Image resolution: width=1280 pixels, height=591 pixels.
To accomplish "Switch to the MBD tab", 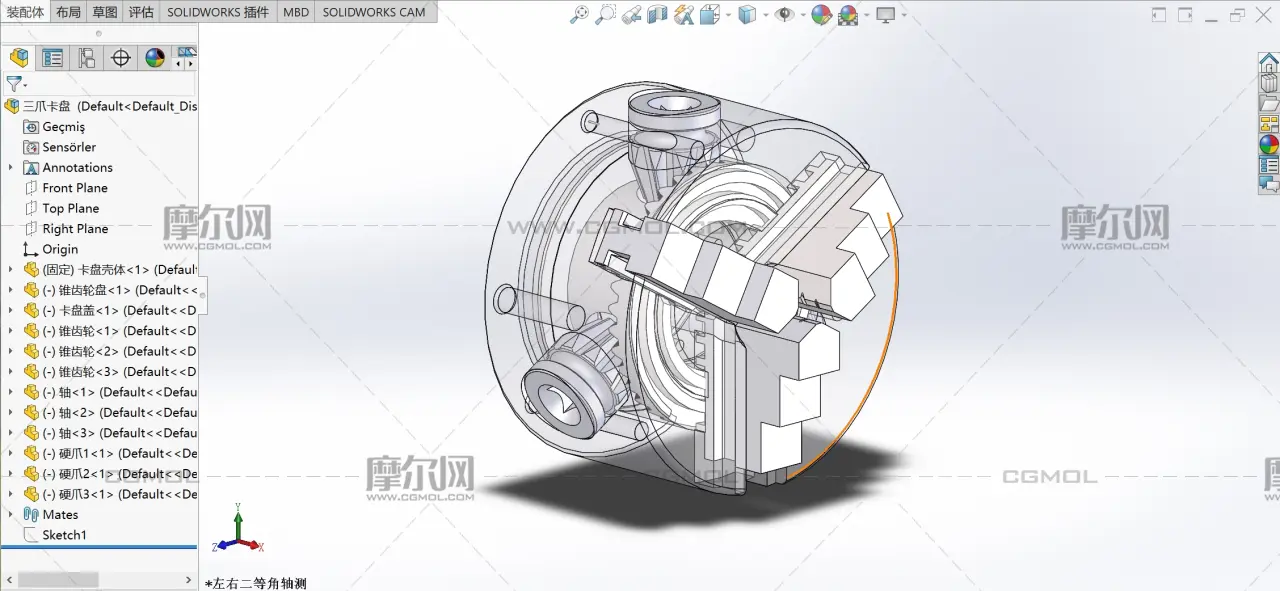I will tap(295, 12).
